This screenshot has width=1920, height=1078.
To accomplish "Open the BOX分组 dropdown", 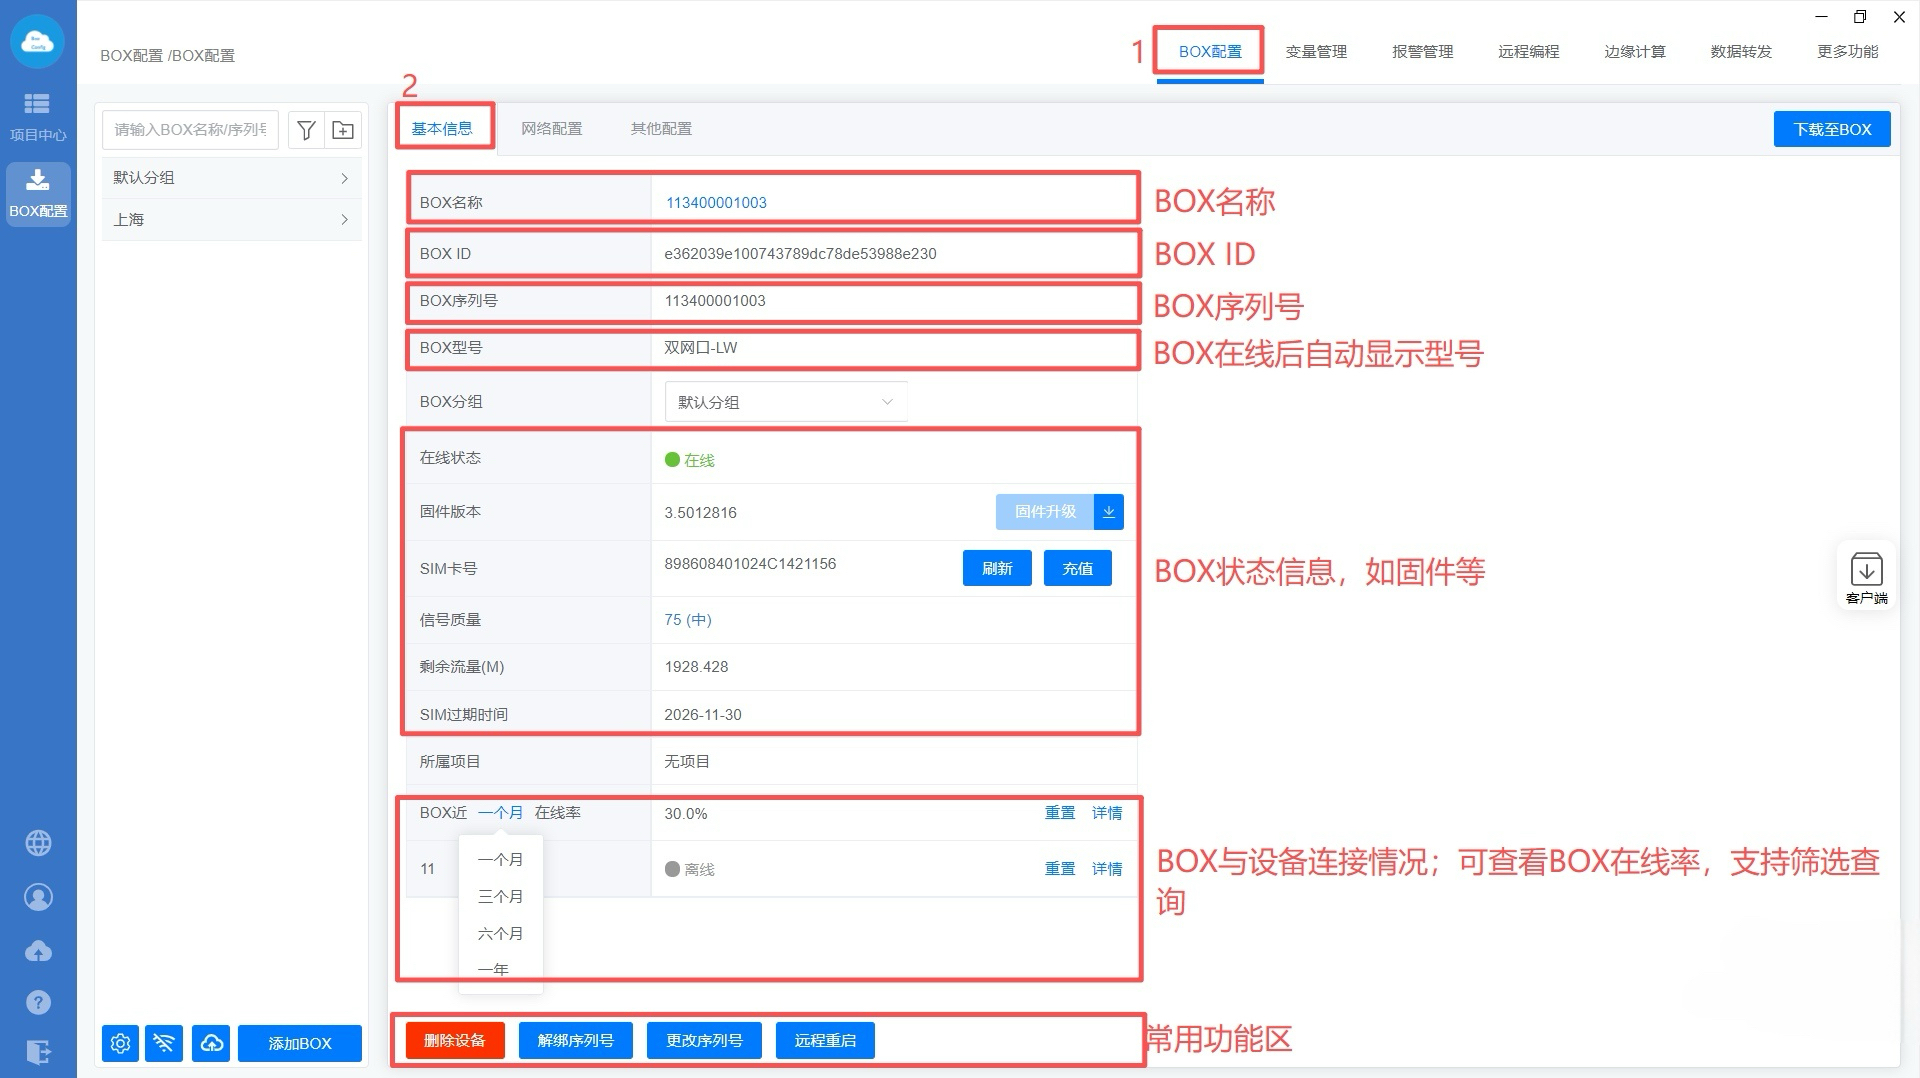I will [785, 402].
